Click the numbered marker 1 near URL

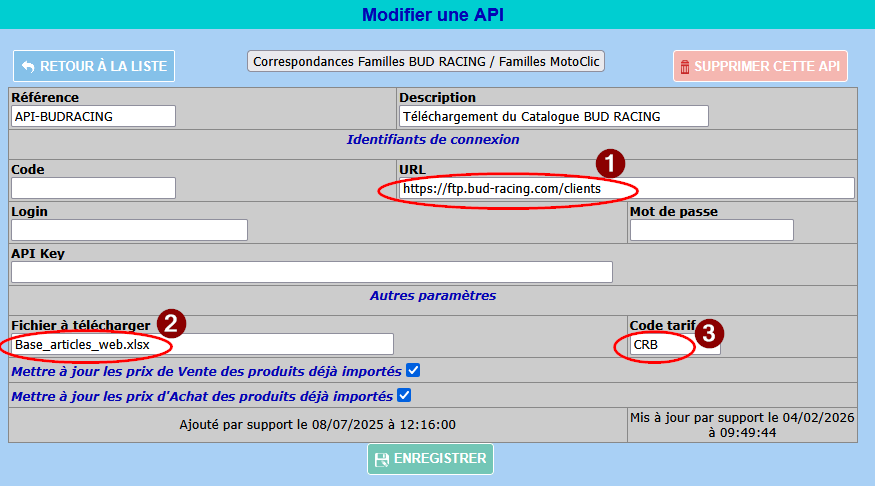[x=610, y=164]
